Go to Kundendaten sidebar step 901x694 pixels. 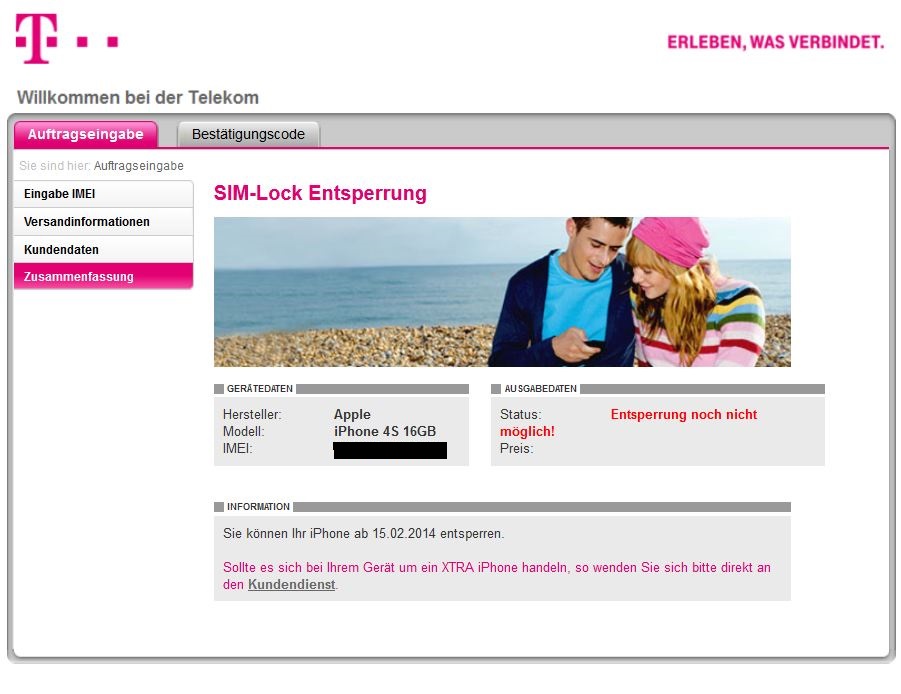103,249
